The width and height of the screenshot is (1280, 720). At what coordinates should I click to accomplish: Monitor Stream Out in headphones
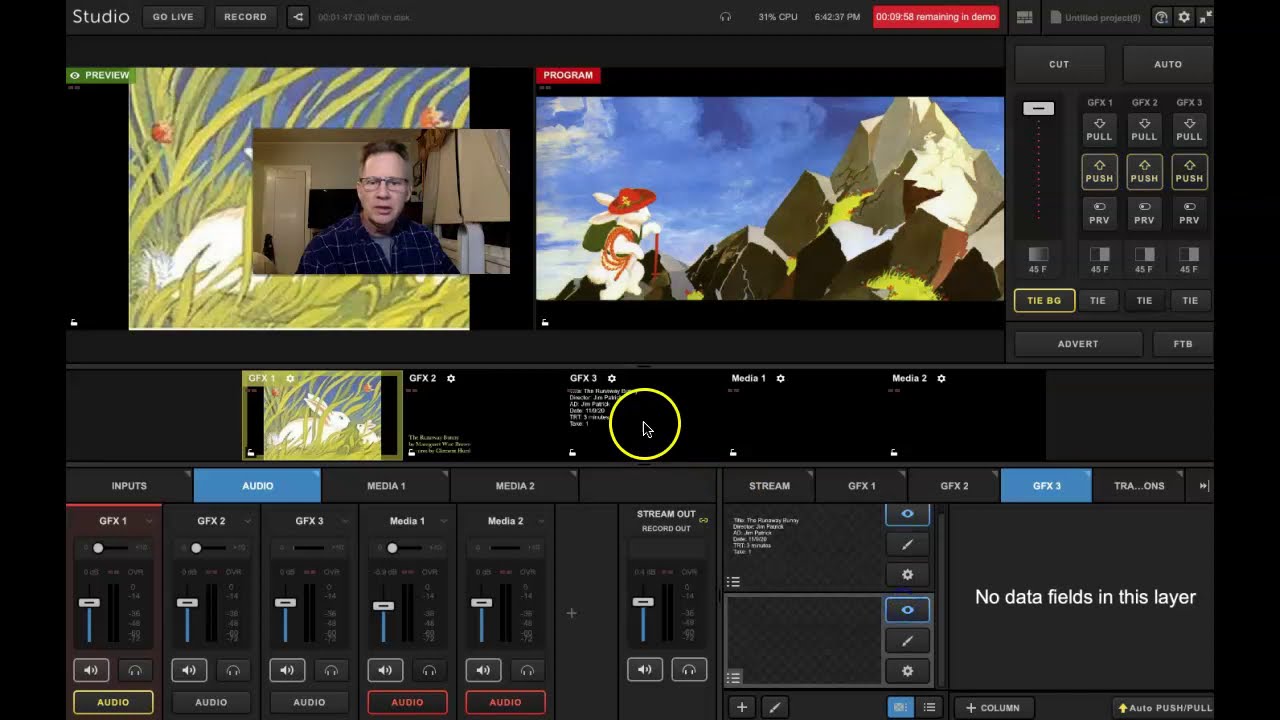click(689, 670)
